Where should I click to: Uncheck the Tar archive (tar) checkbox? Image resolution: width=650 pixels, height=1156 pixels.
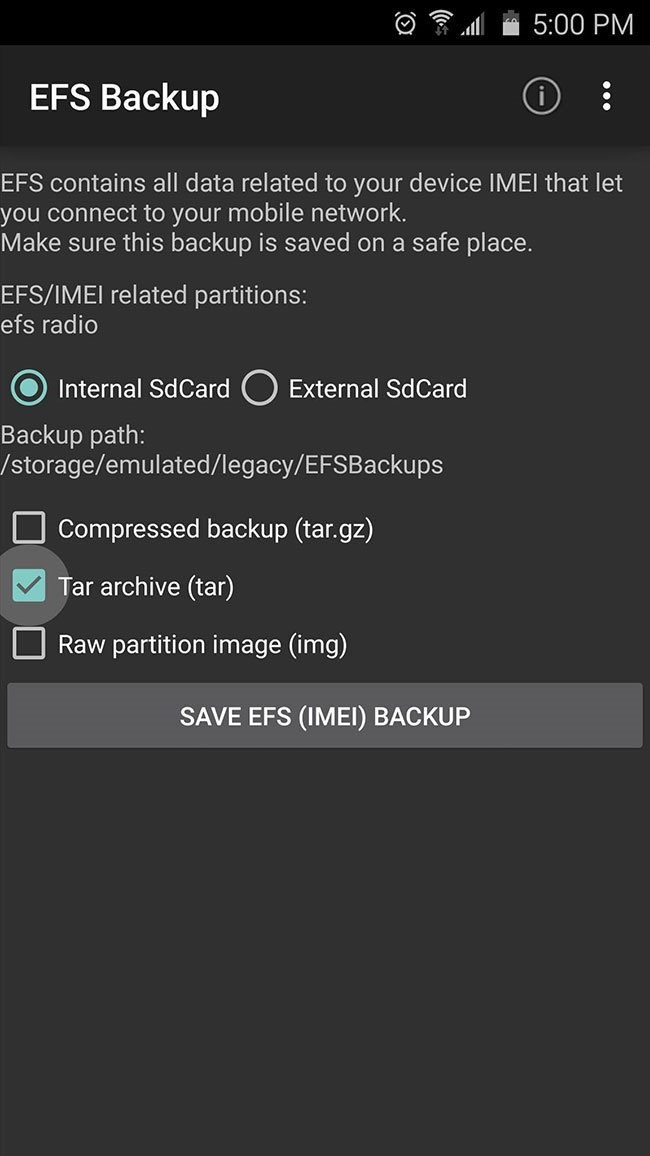pyautogui.click(x=29, y=586)
